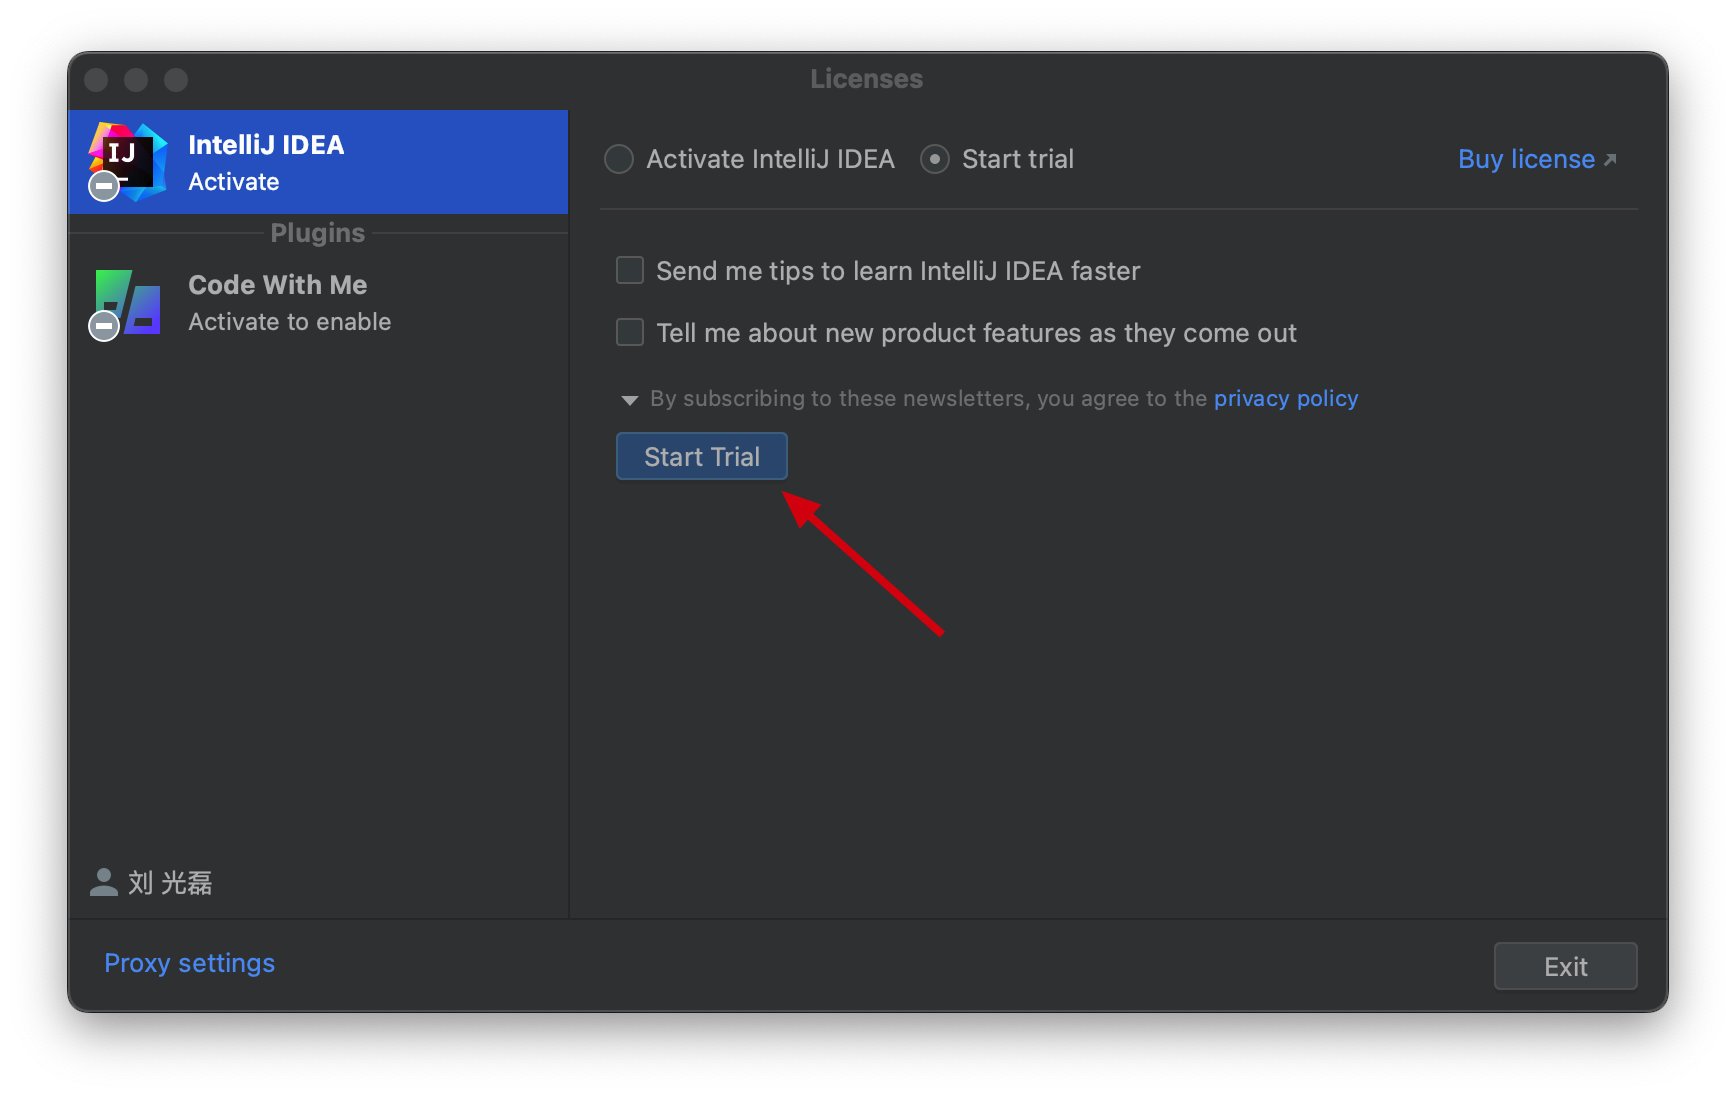Select Code With Me plugin in sidebar
This screenshot has width=1736, height=1096.
pos(318,303)
